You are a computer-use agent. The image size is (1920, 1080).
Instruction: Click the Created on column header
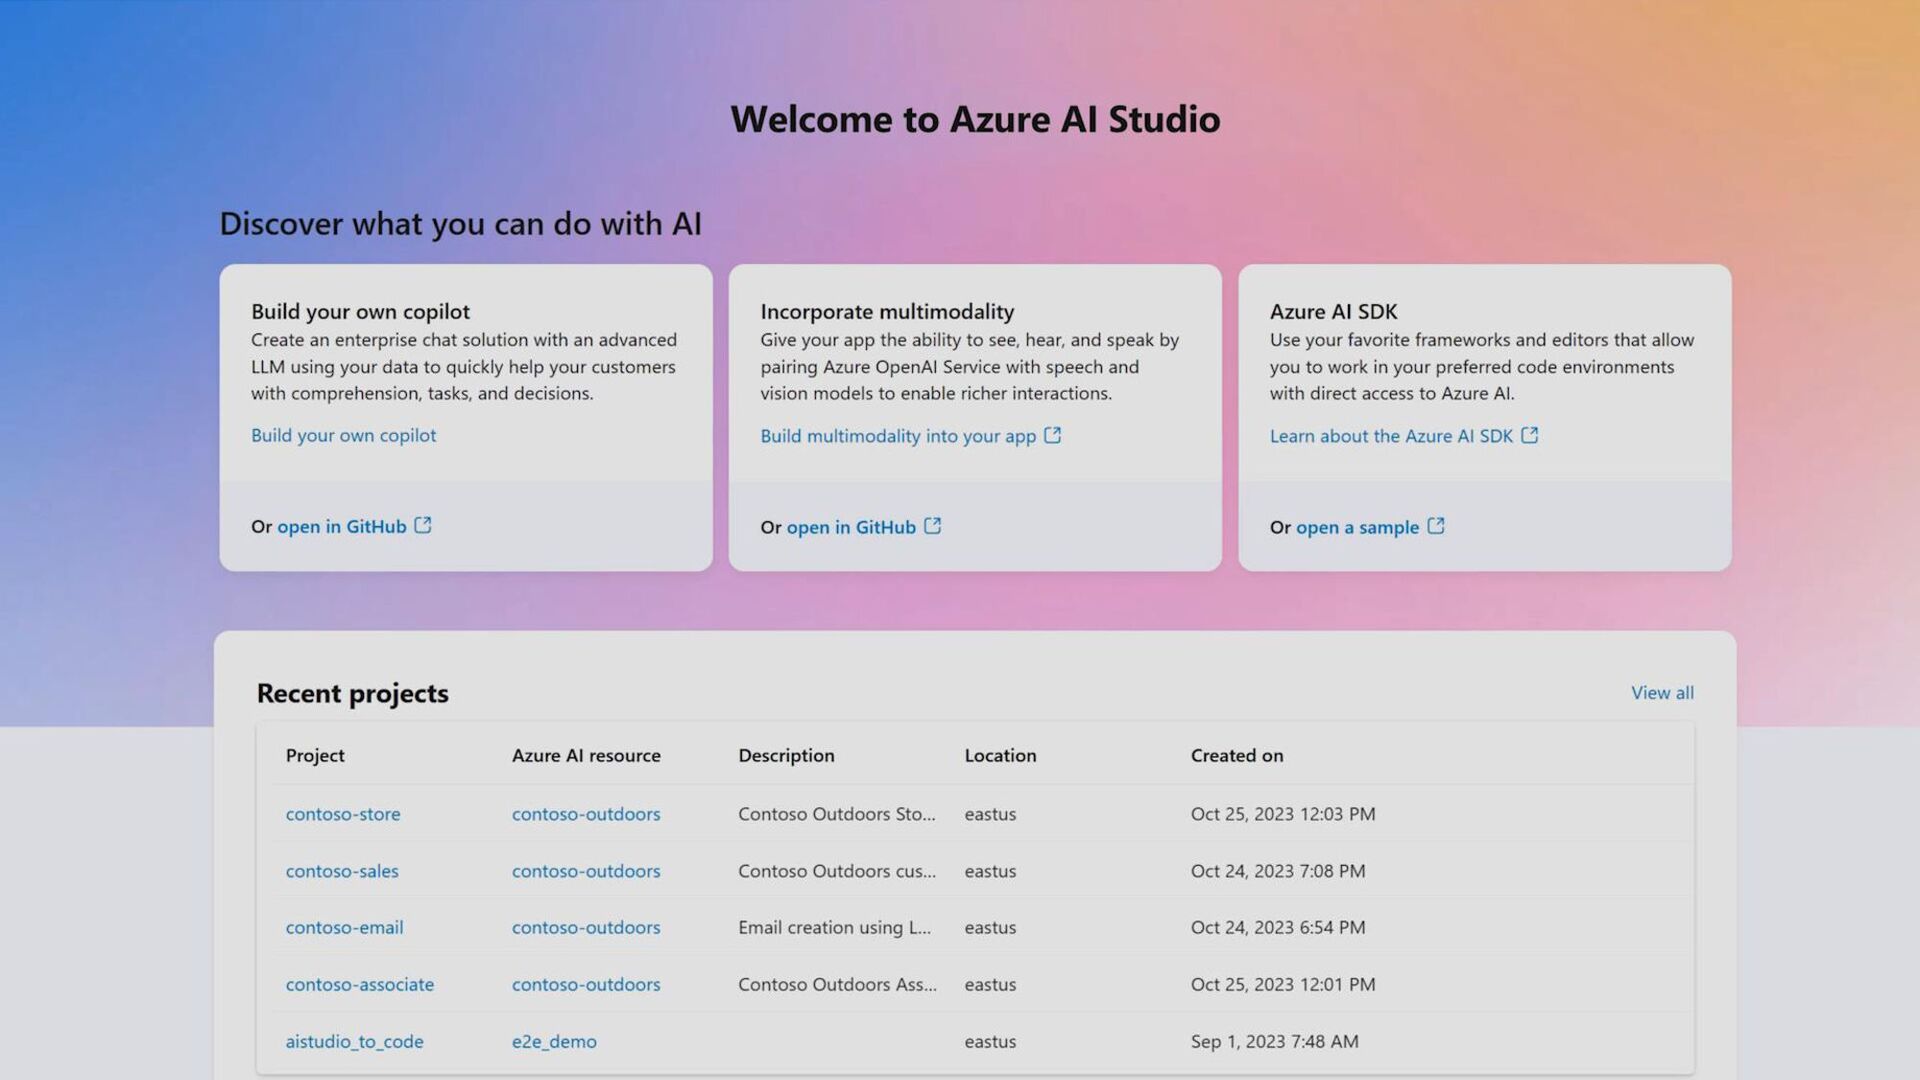point(1237,755)
